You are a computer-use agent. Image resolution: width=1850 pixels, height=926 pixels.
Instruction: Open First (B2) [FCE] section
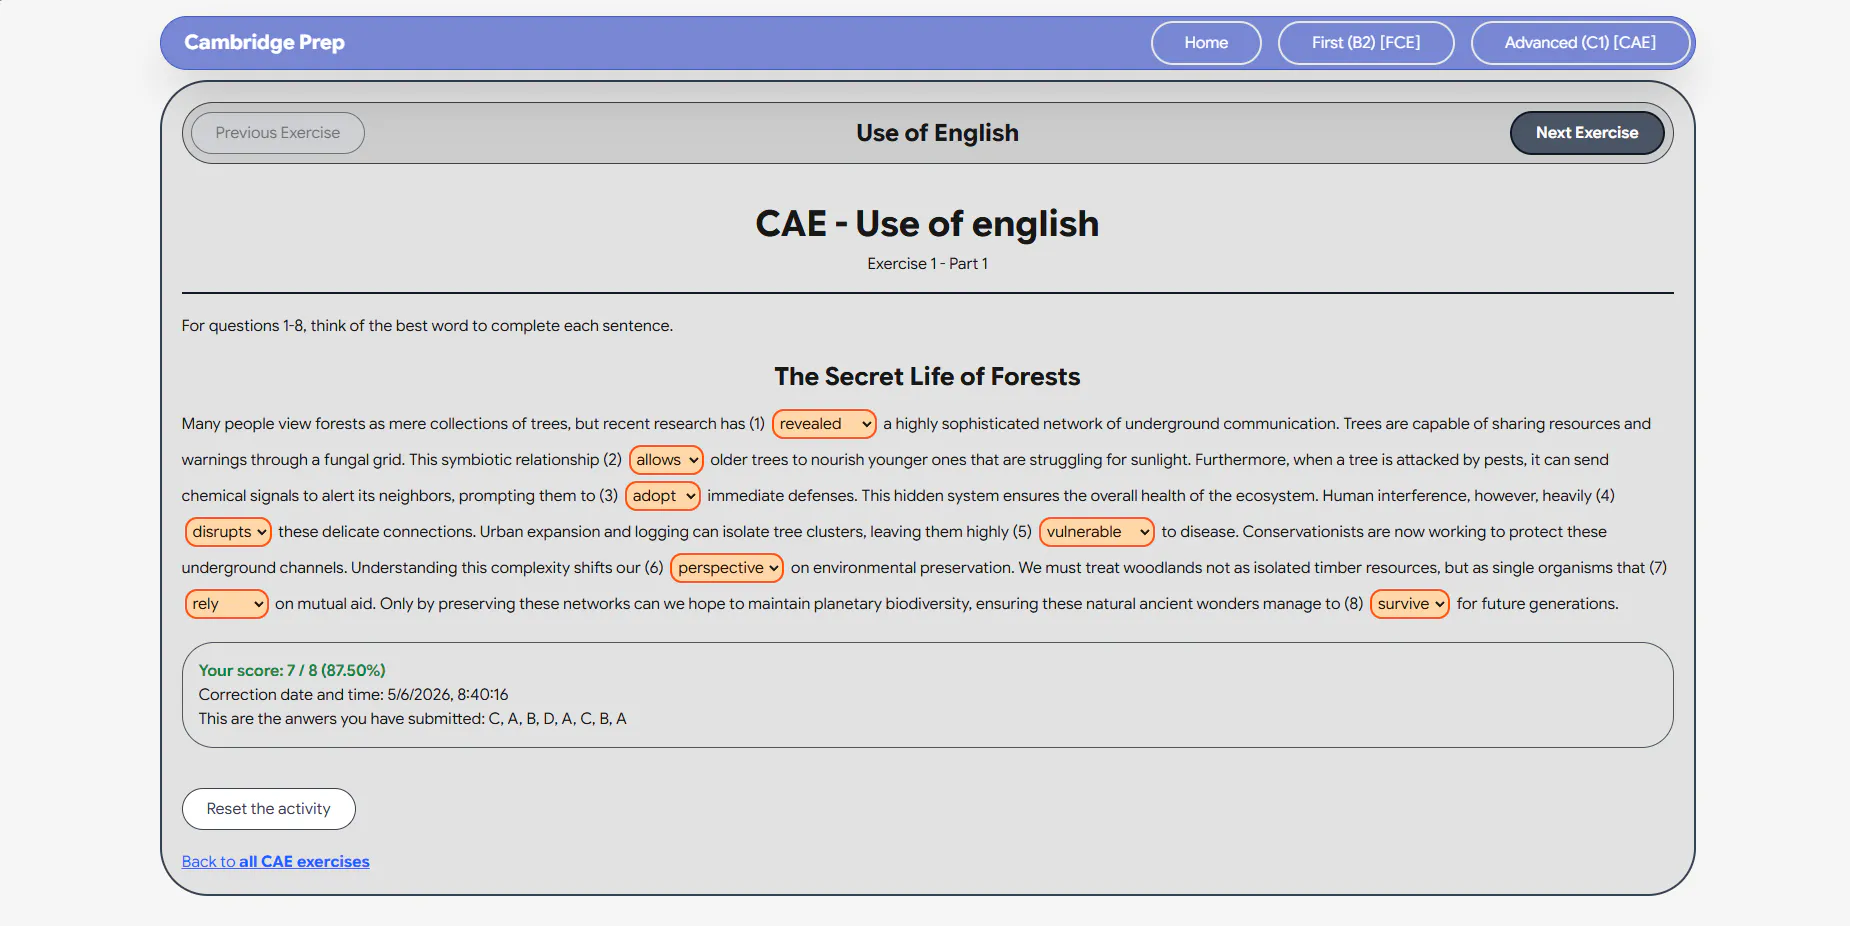1366,43
